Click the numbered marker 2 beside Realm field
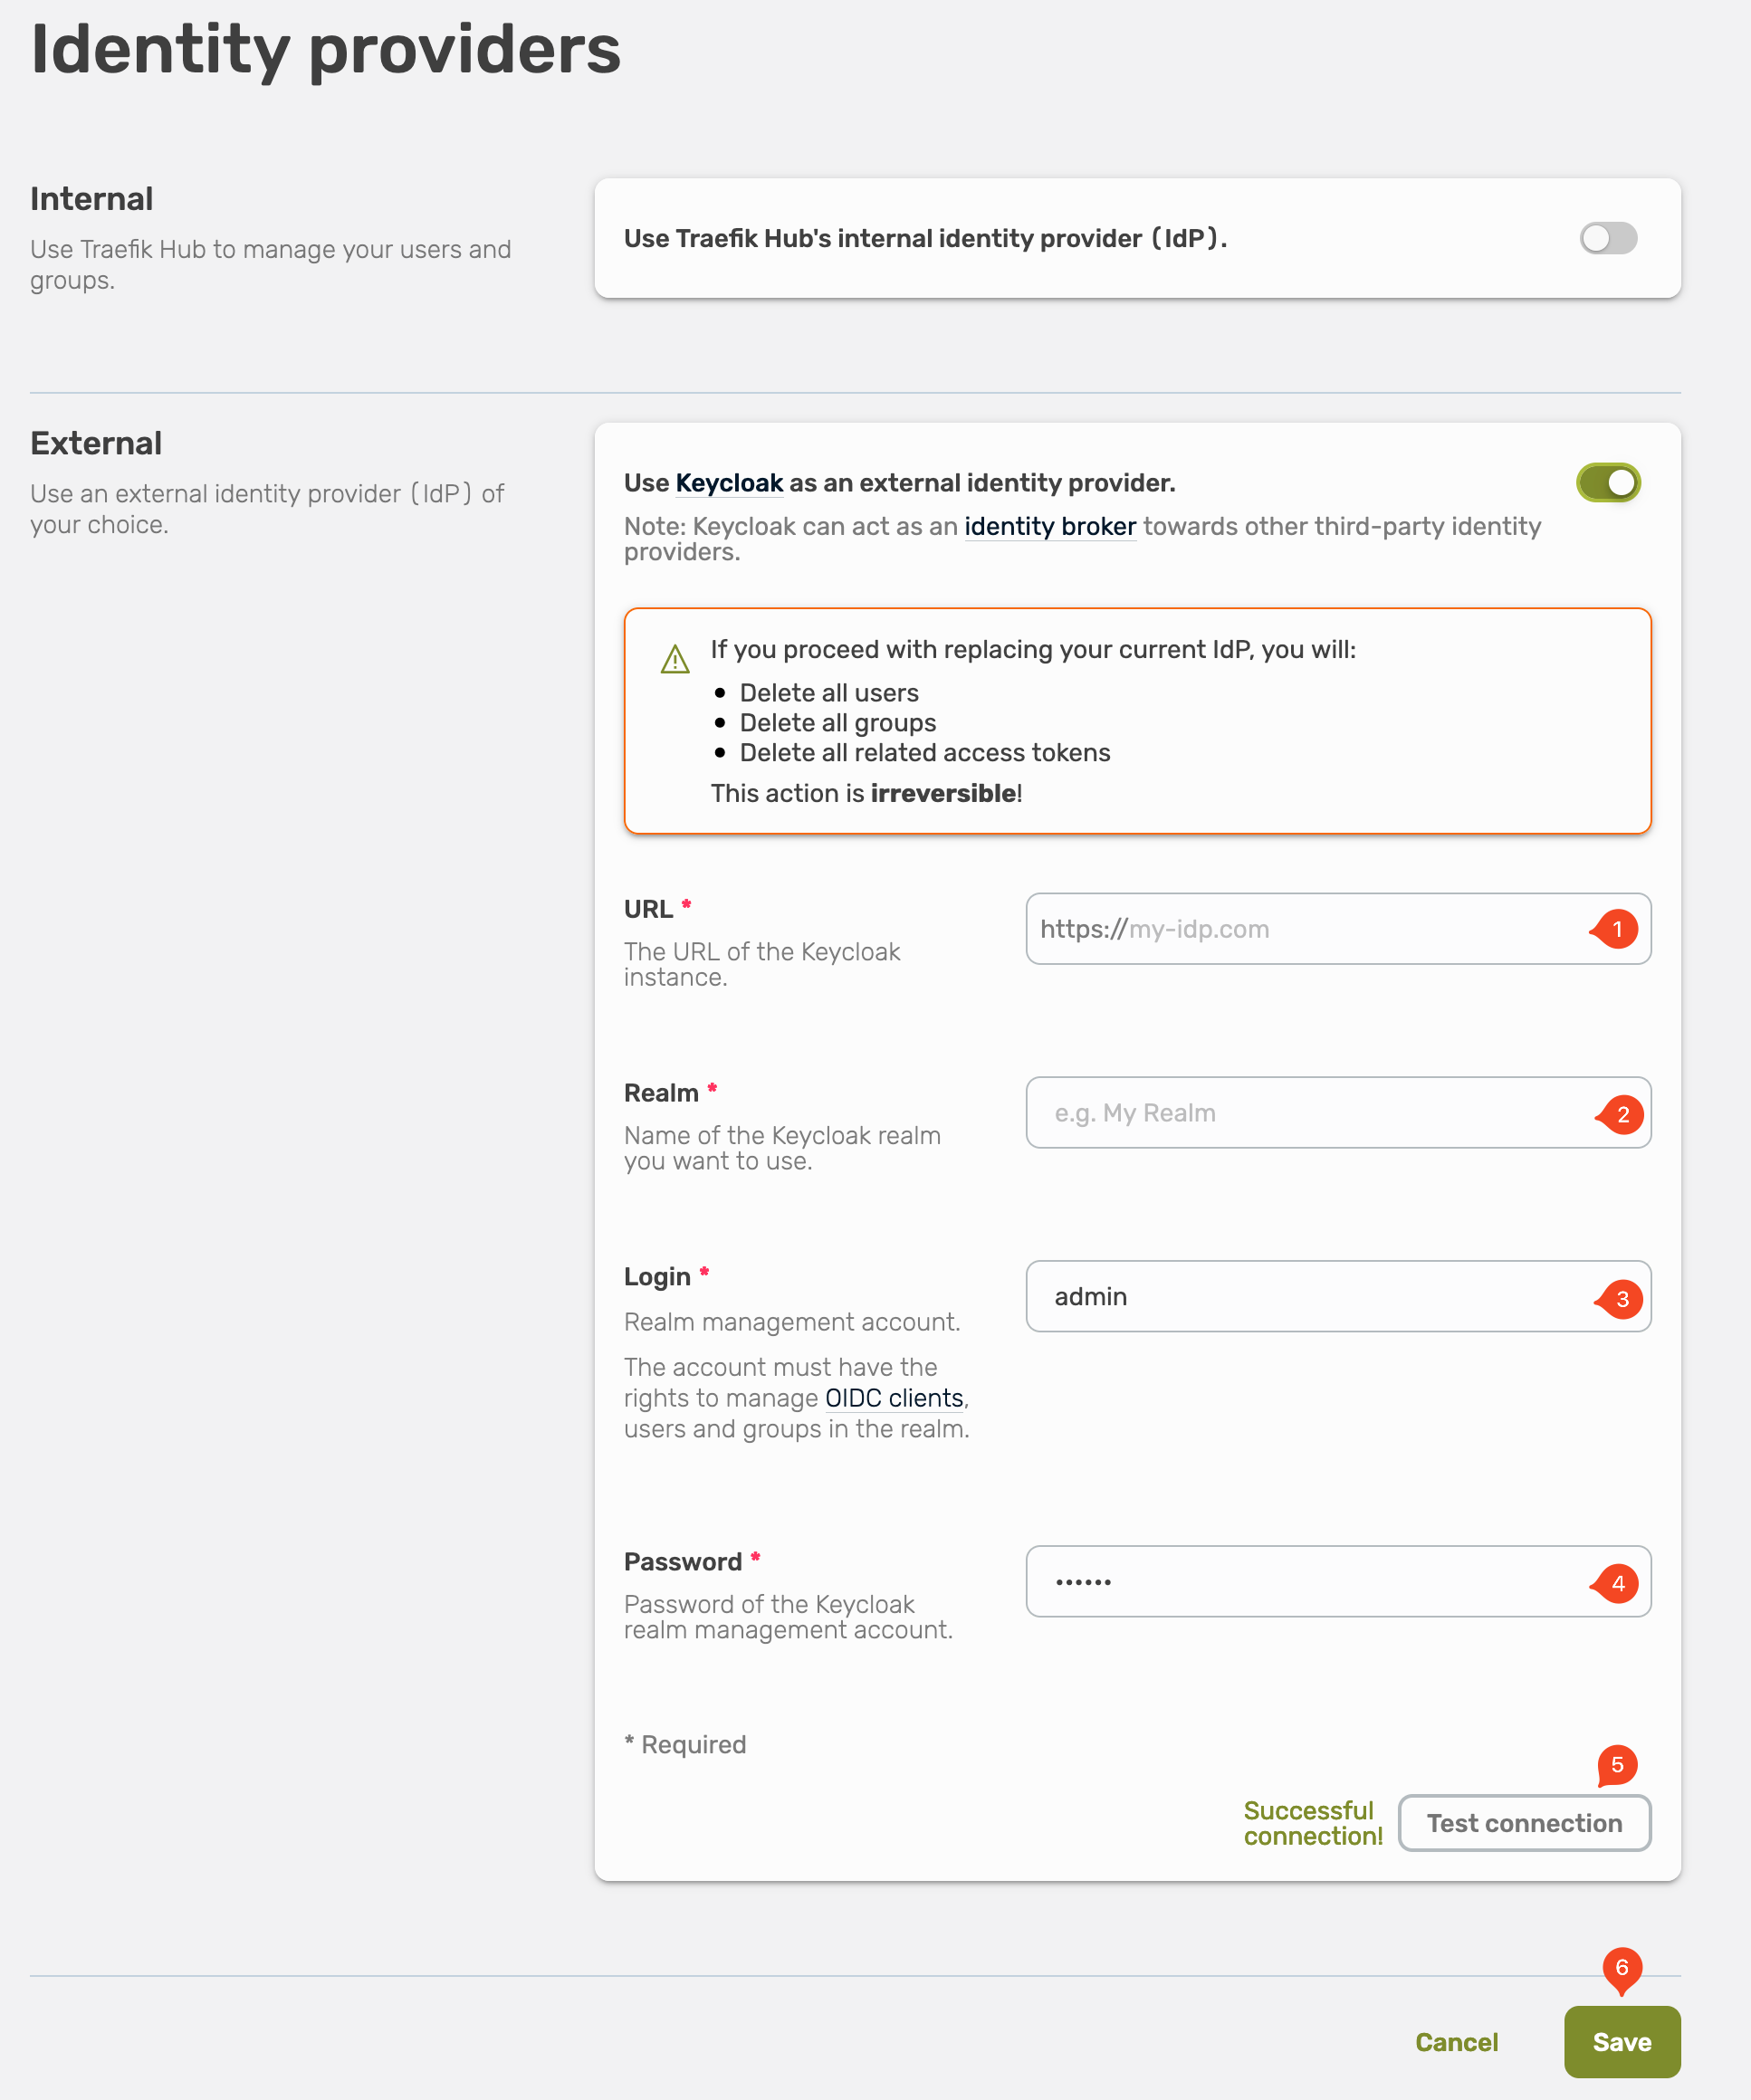 [1624, 1113]
